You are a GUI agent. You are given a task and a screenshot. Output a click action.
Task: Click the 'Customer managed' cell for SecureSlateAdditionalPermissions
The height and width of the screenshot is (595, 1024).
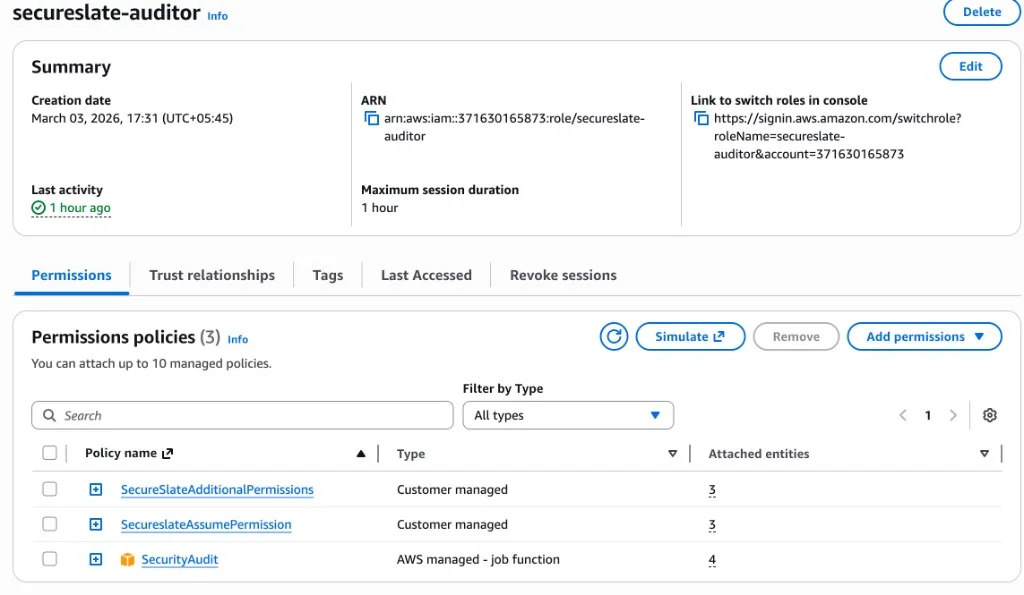(452, 490)
